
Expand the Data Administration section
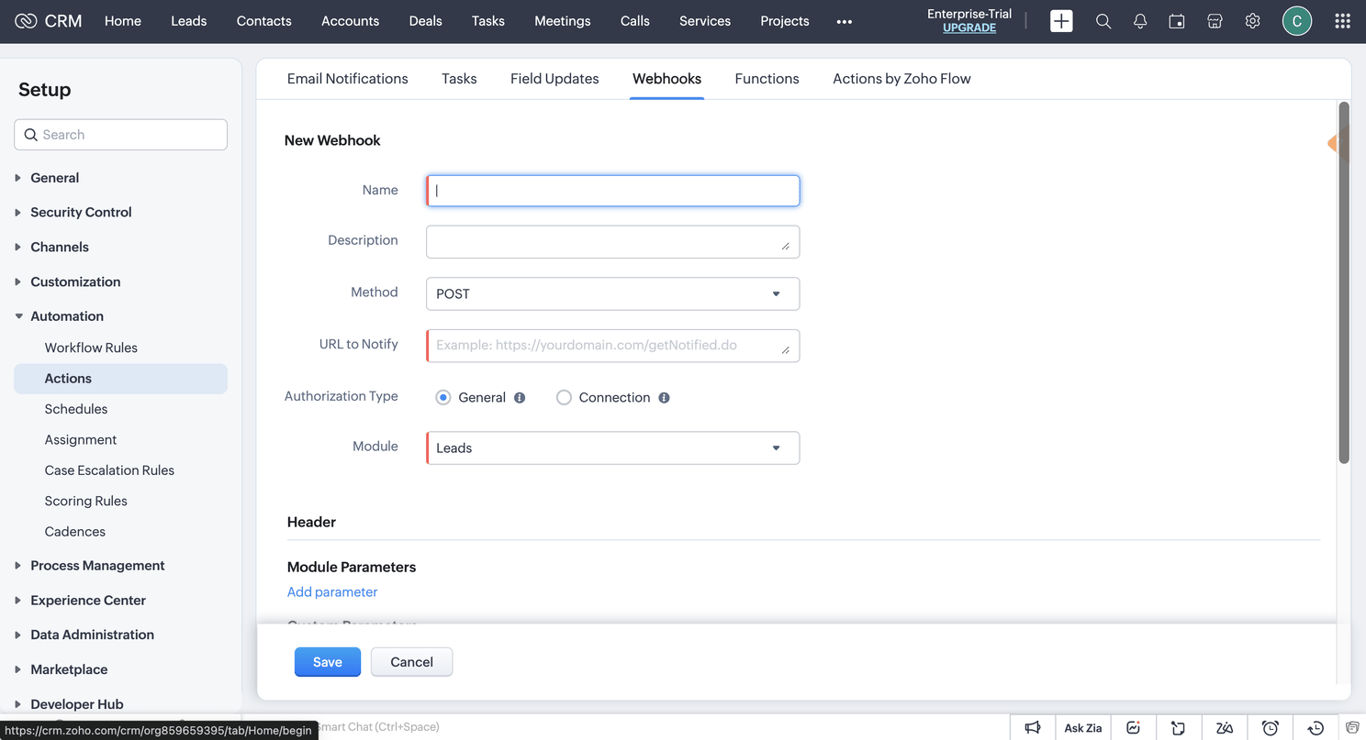92,635
